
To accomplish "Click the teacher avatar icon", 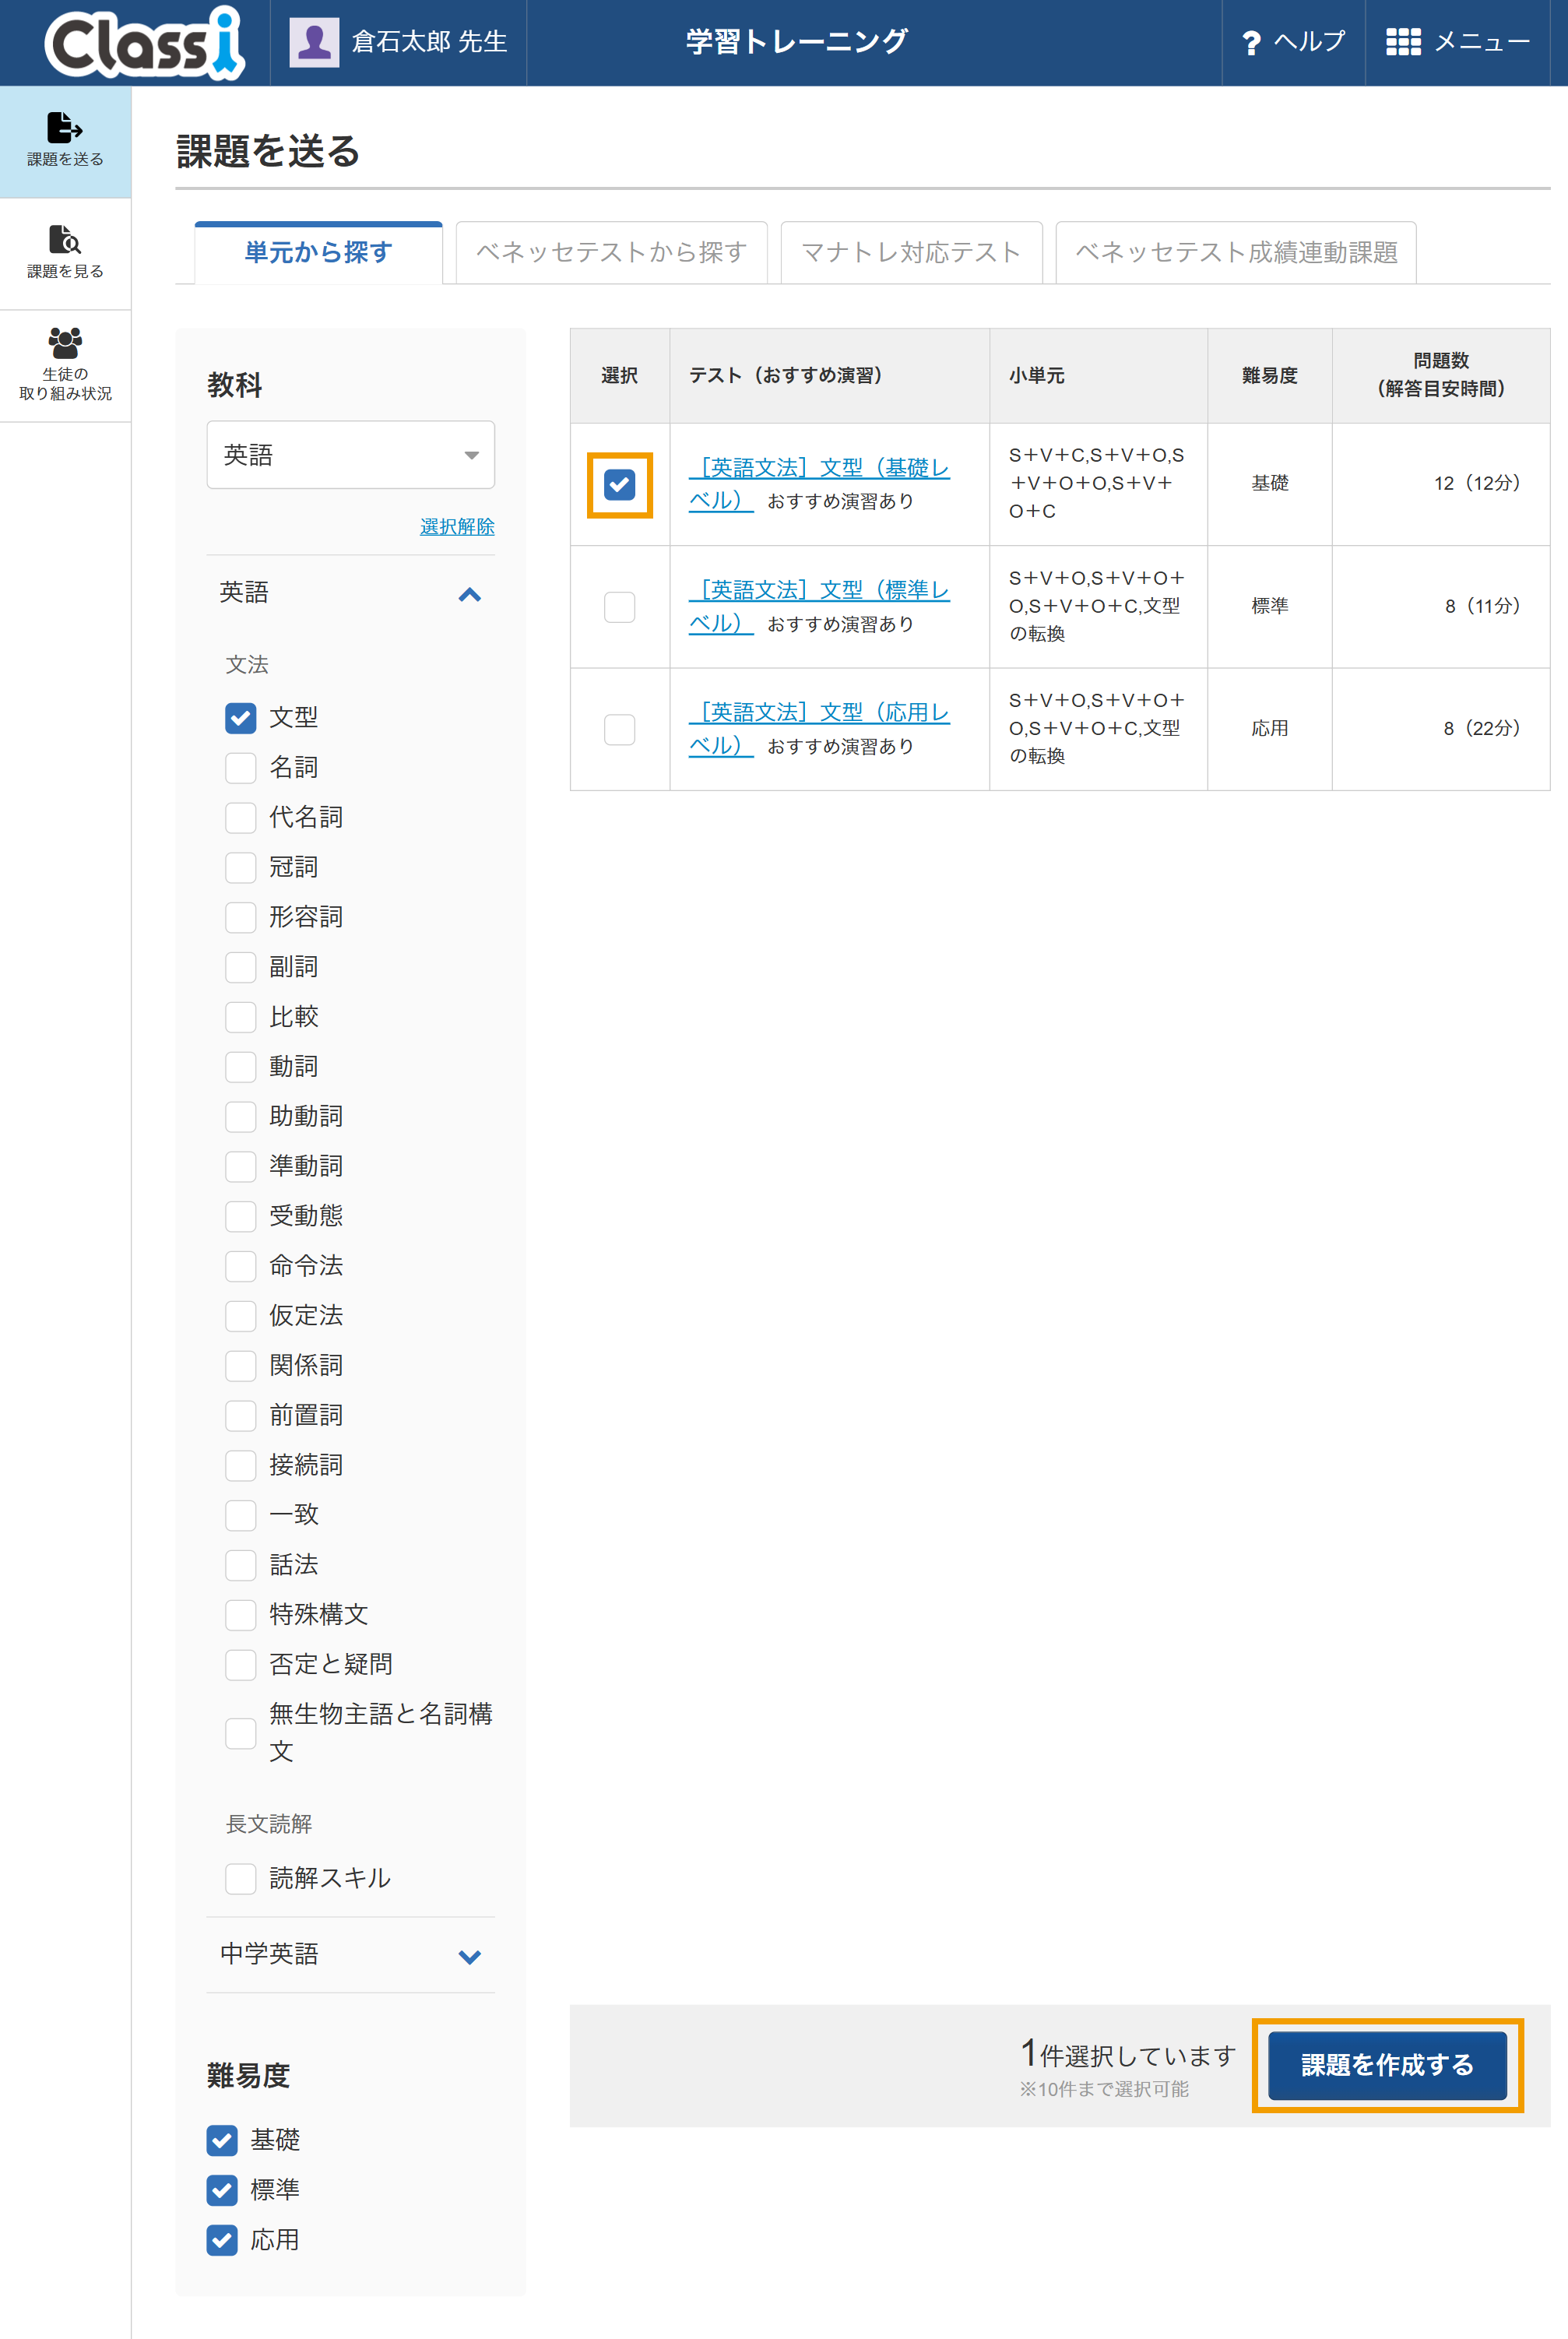I will coord(314,42).
